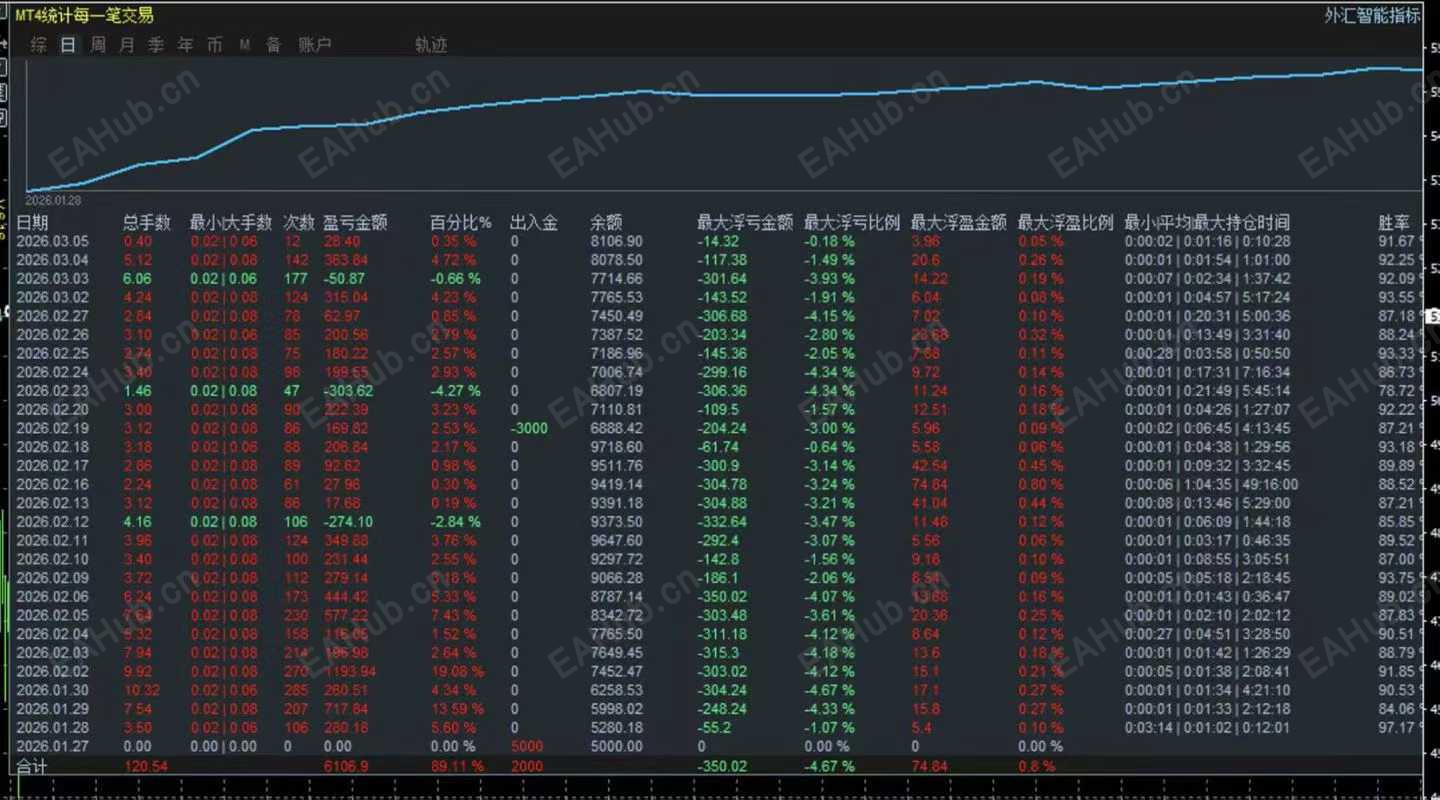Image resolution: width=1440 pixels, height=800 pixels.
Task: Open the 季 quarterly tab
Action: coord(156,44)
